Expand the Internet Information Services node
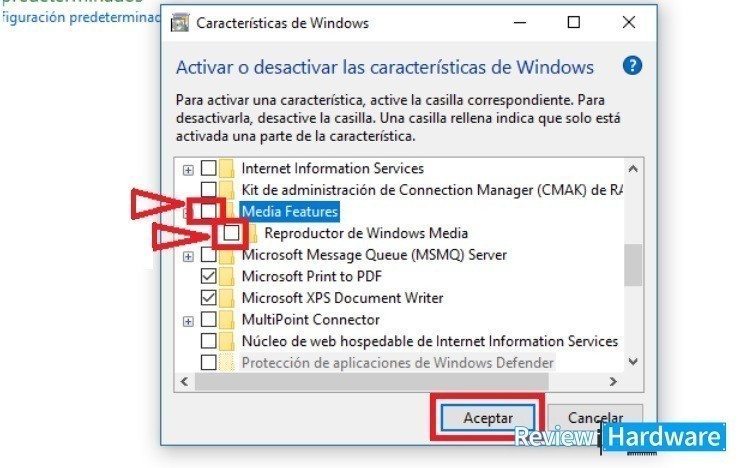 tap(188, 170)
